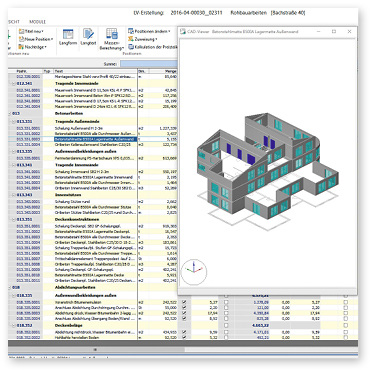Open the MODULE ribbon tab
Image resolution: width=373 pixels, height=373 pixels.
click(x=37, y=22)
